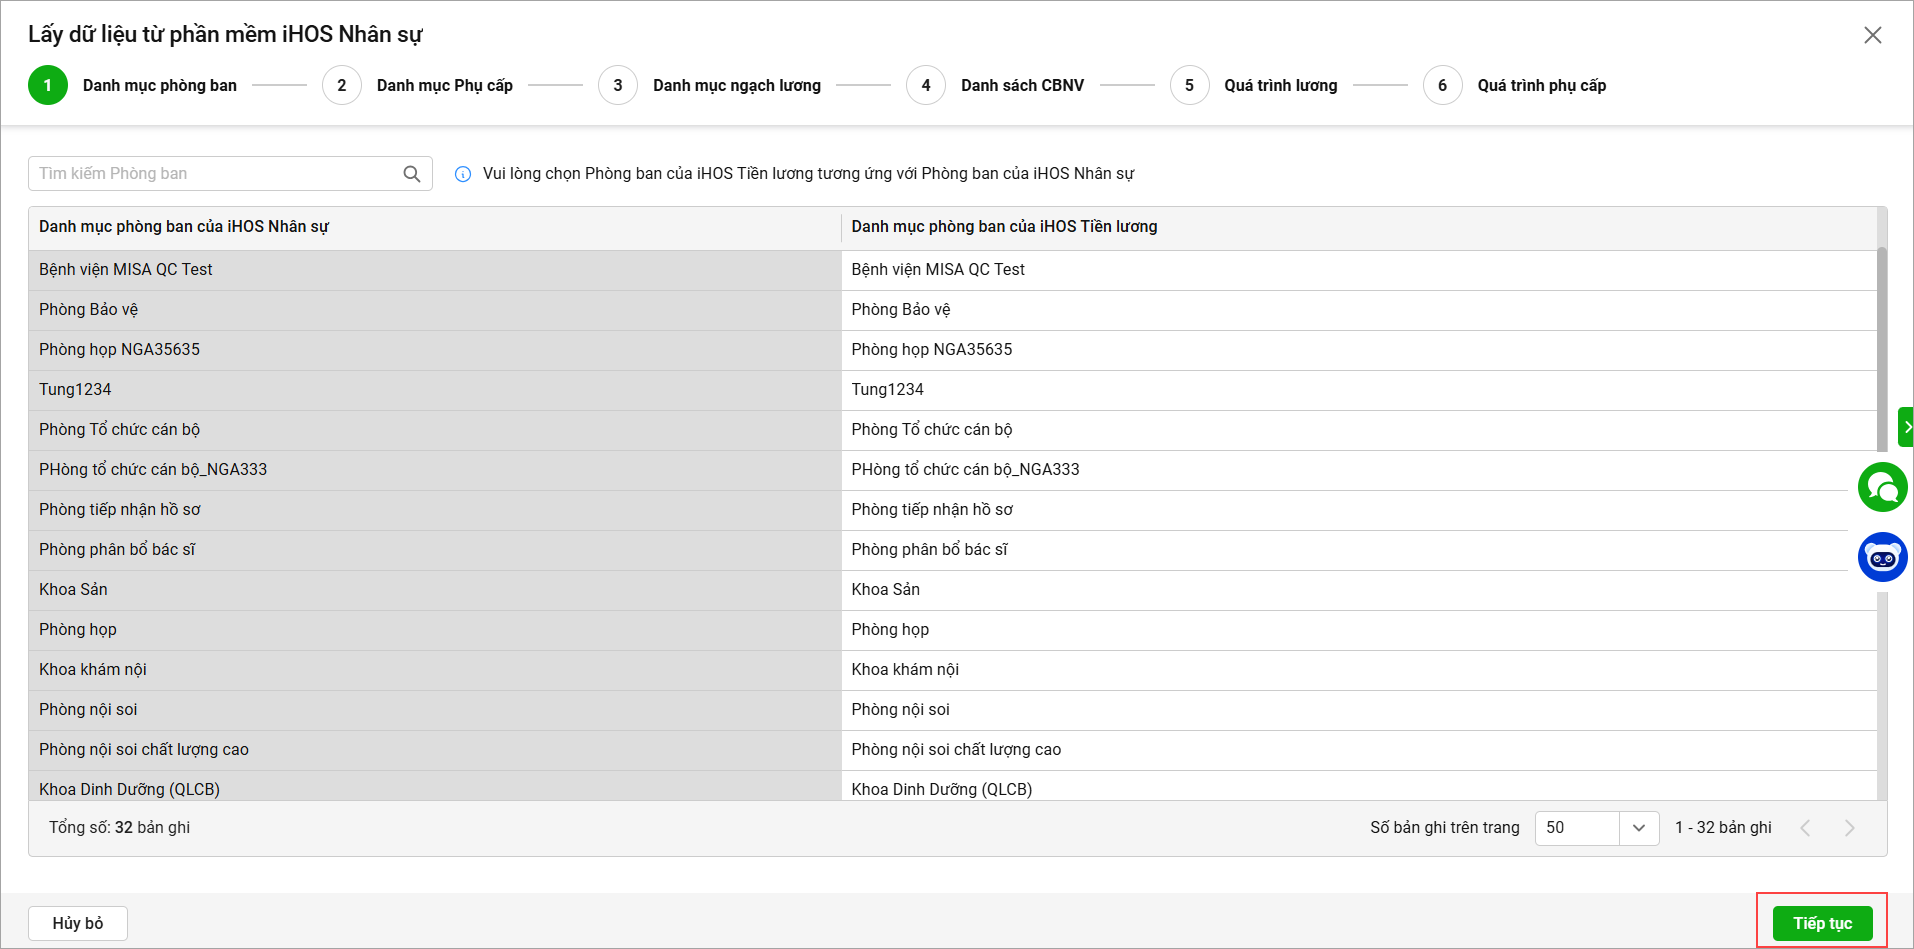
Task: Click Nhân sự row Phòng phân bổ bác sĩ
Action: [x=435, y=550]
